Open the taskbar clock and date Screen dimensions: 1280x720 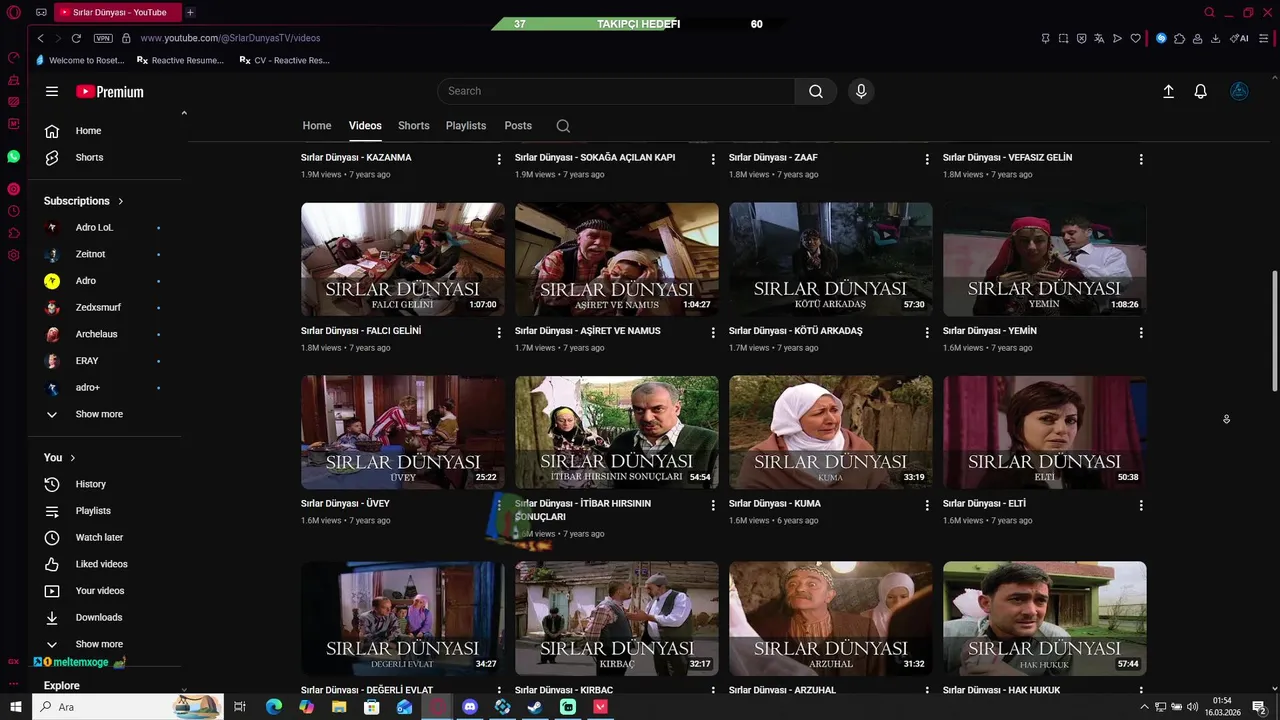[x=1222, y=707]
